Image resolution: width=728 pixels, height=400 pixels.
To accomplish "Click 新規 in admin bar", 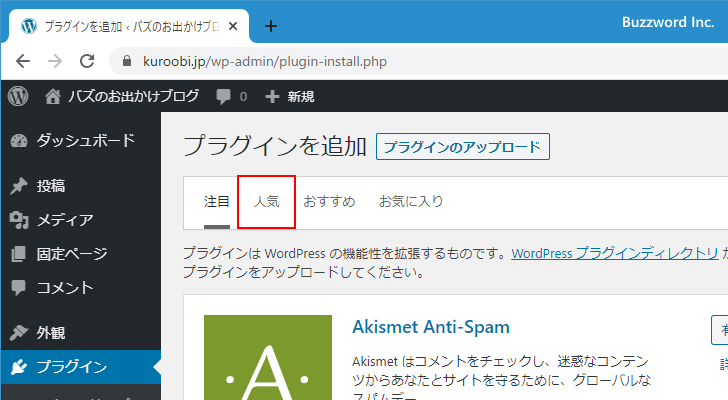I will [x=301, y=97].
